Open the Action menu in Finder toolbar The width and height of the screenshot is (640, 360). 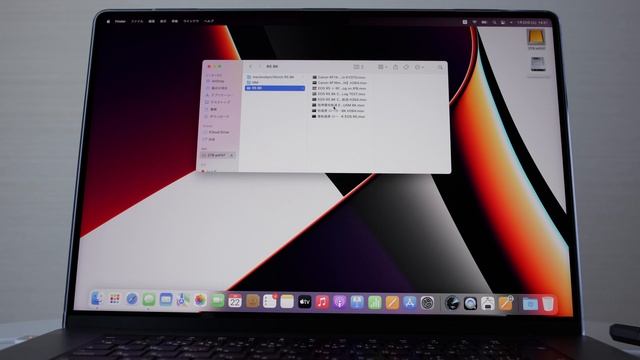click(x=419, y=67)
